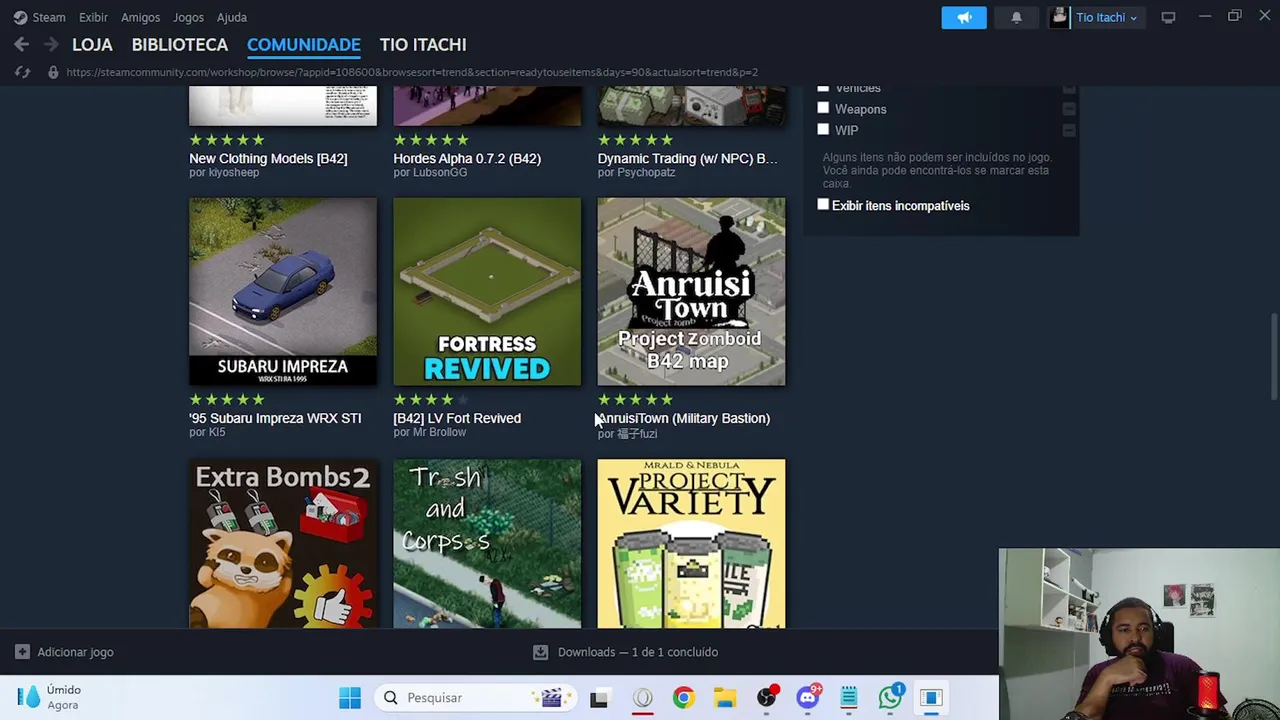Click the padlock icon beside URL
1280x720 pixels.
tap(53, 72)
